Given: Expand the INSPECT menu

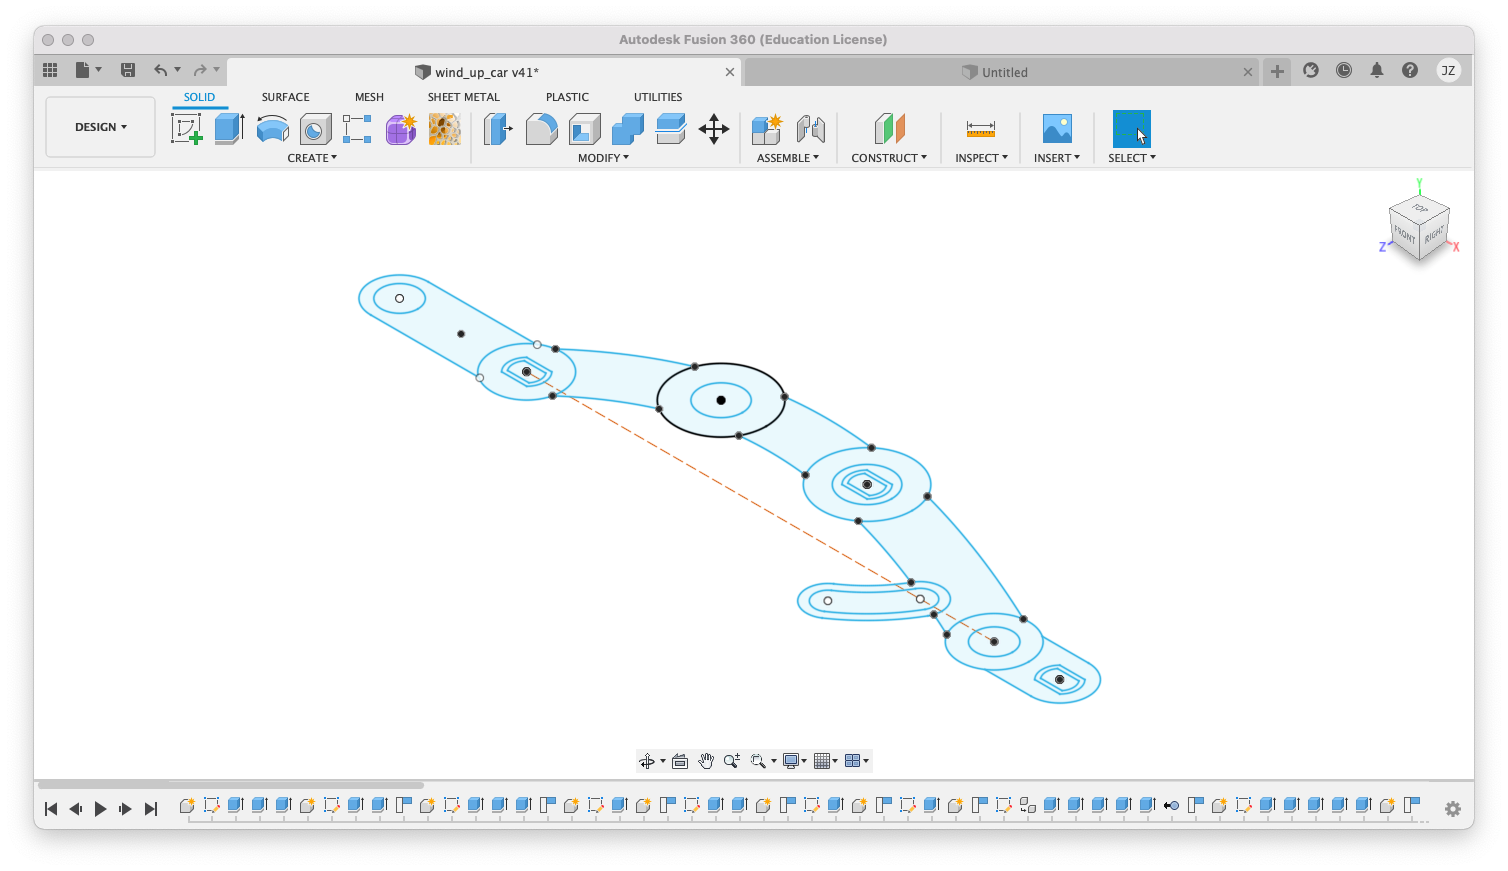Looking at the screenshot, I should point(981,158).
